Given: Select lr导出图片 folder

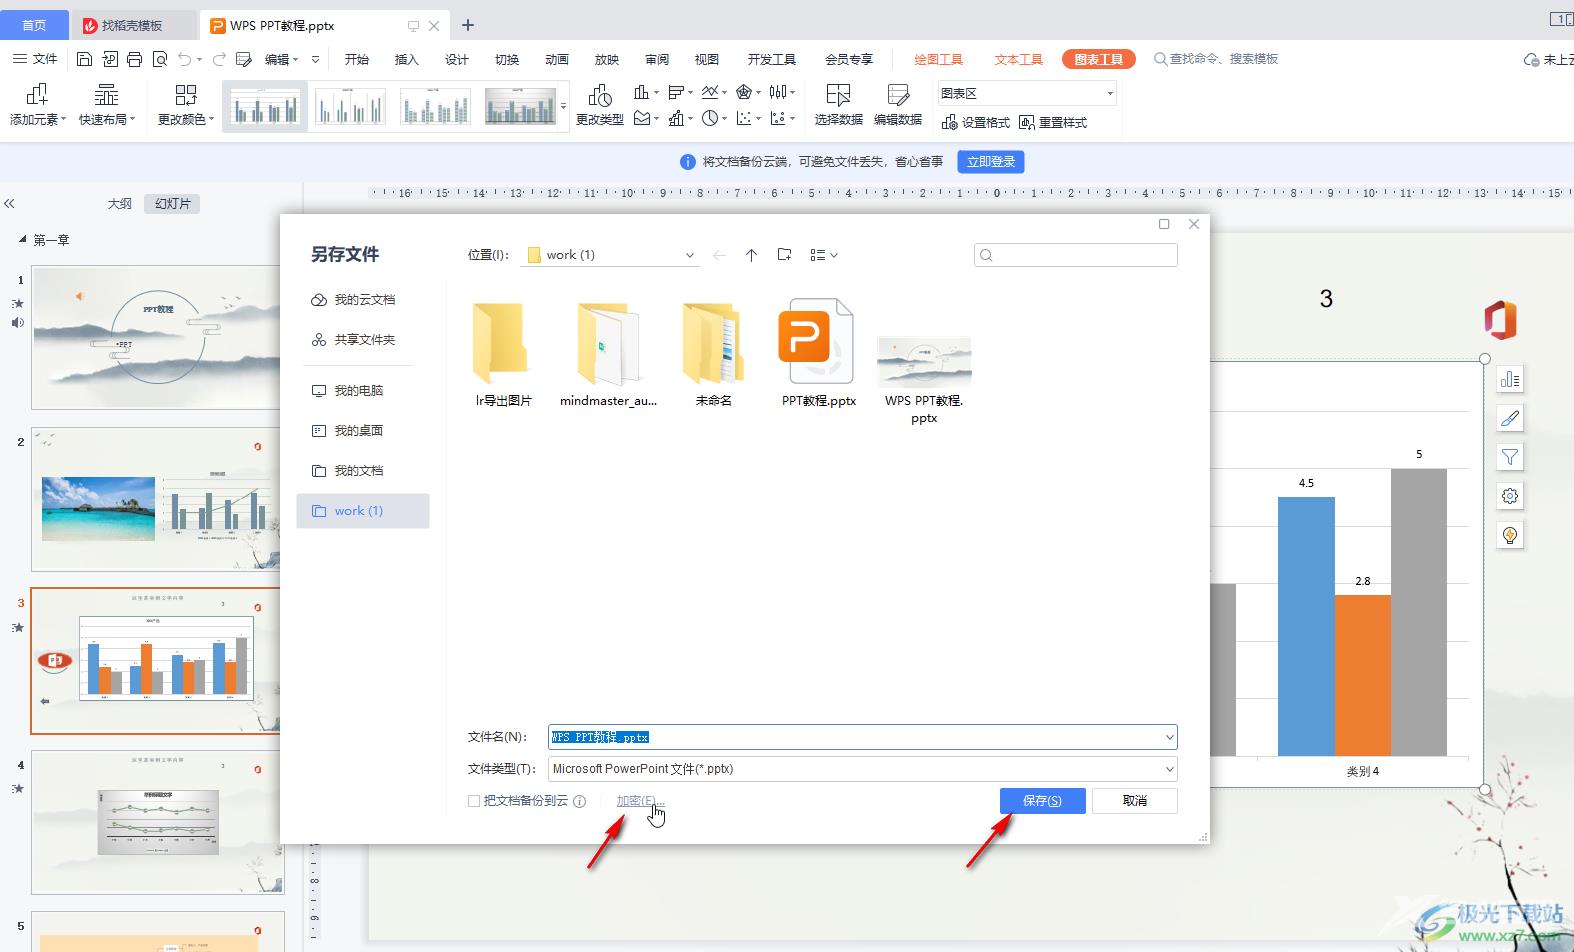Looking at the screenshot, I should (503, 353).
